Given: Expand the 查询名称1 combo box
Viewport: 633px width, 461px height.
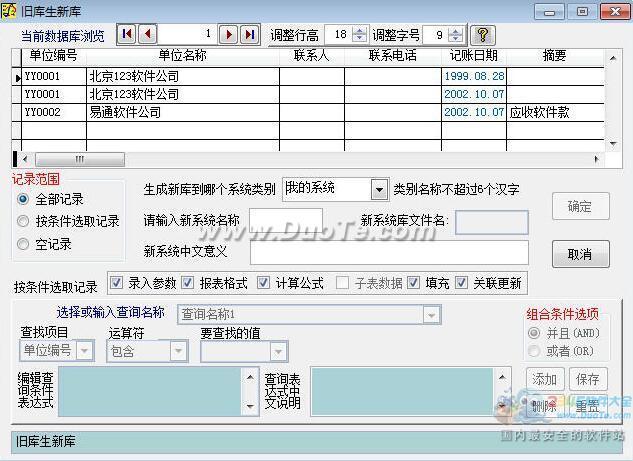Looking at the screenshot, I should tap(430, 315).
